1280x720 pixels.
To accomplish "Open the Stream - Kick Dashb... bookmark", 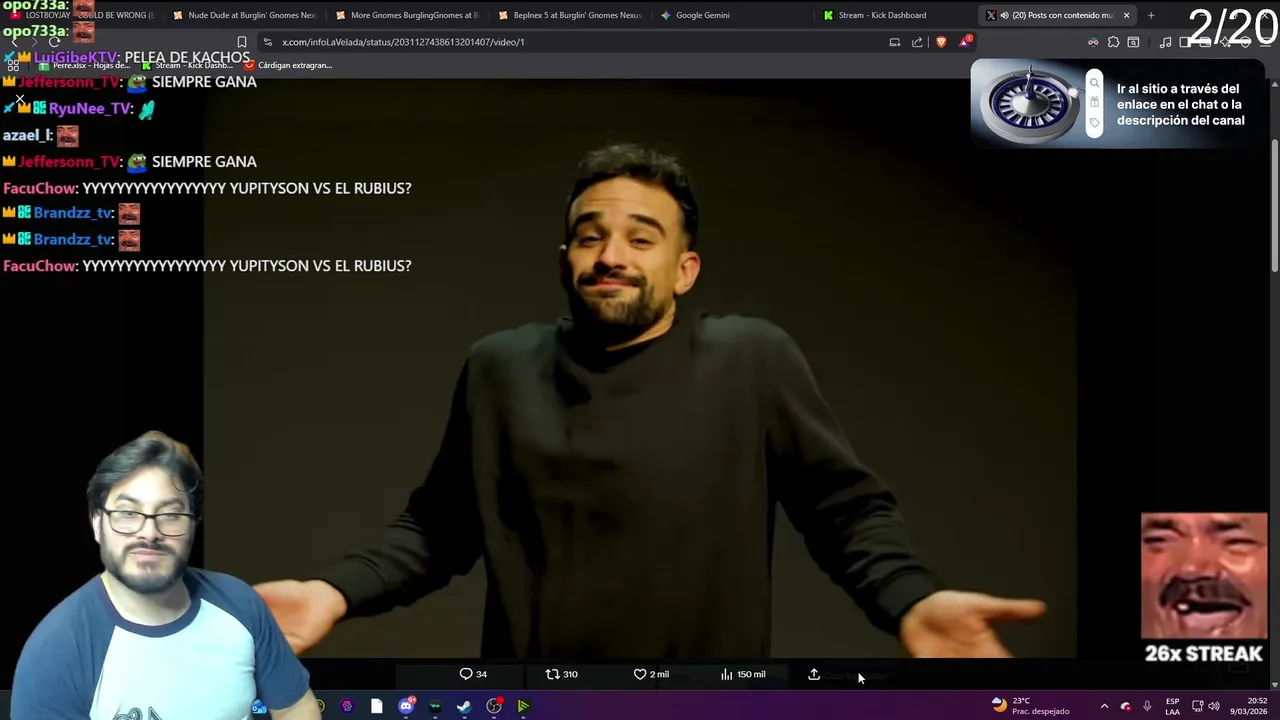I will point(188,65).
